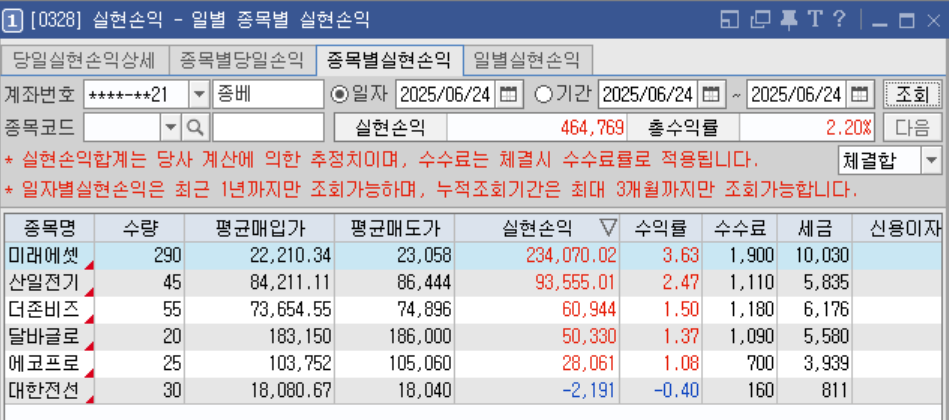The width and height of the screenshot is (949, 420).
Task: Open the 종목별당일손익 tab
Action: (x=241, y=60)
